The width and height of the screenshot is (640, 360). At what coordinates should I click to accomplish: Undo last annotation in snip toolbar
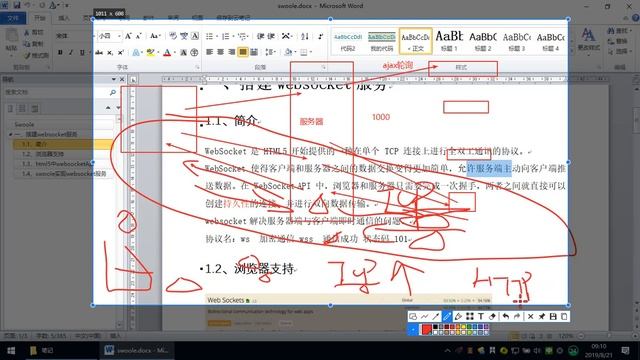point(506,316)
